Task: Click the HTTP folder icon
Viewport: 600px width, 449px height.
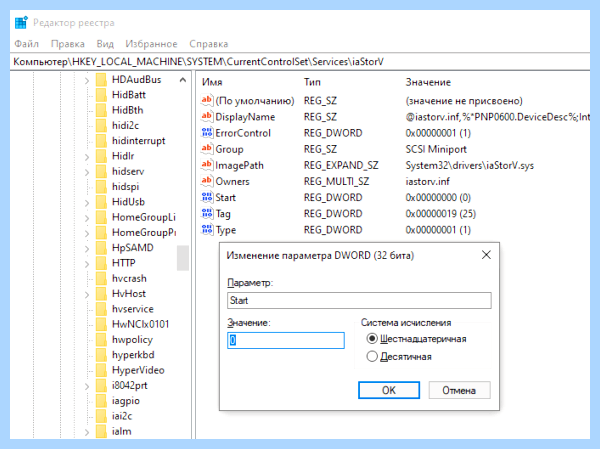Action: [101, 263]
